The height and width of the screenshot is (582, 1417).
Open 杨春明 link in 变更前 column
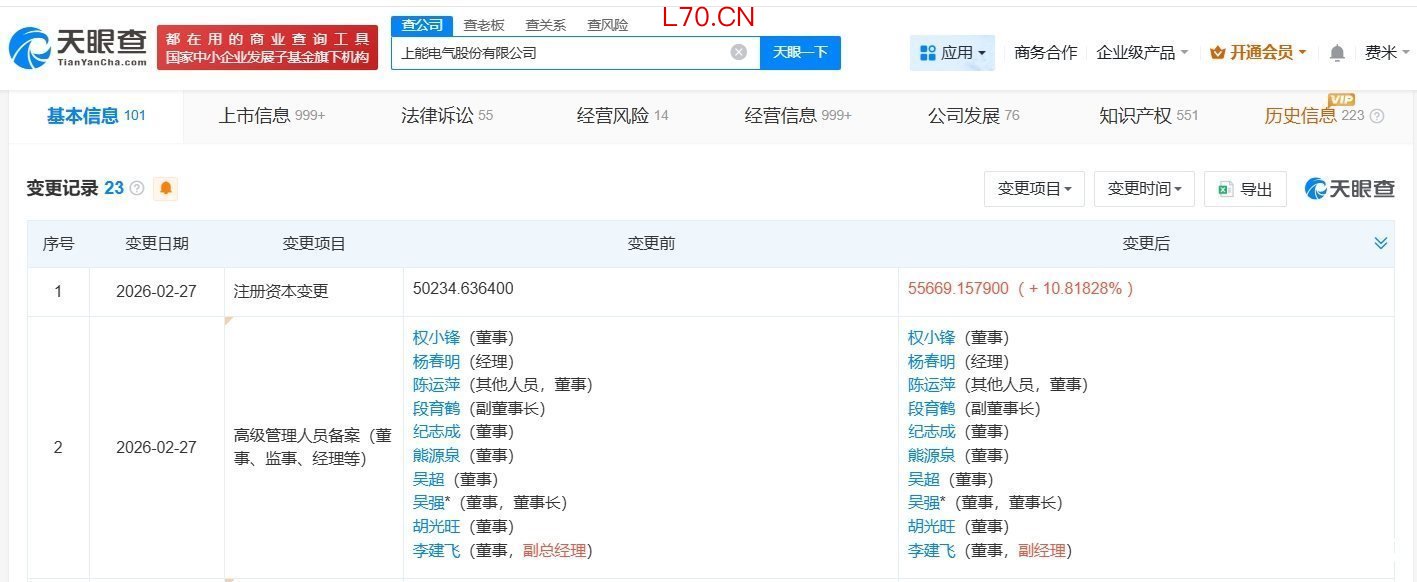click(x=436, y=361)
